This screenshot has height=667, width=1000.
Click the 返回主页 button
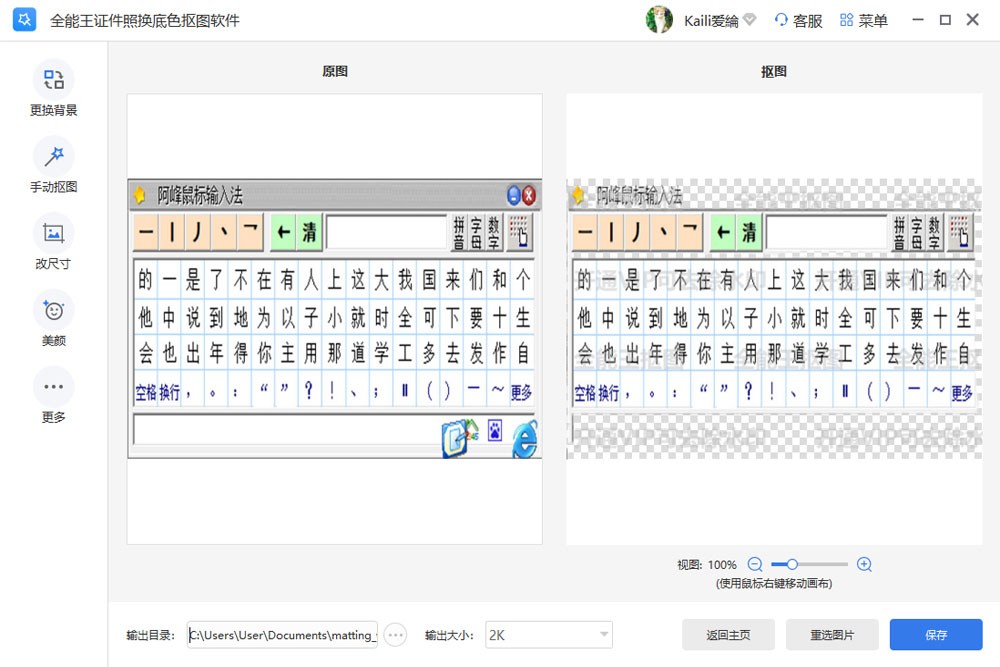tap(728, 634)
